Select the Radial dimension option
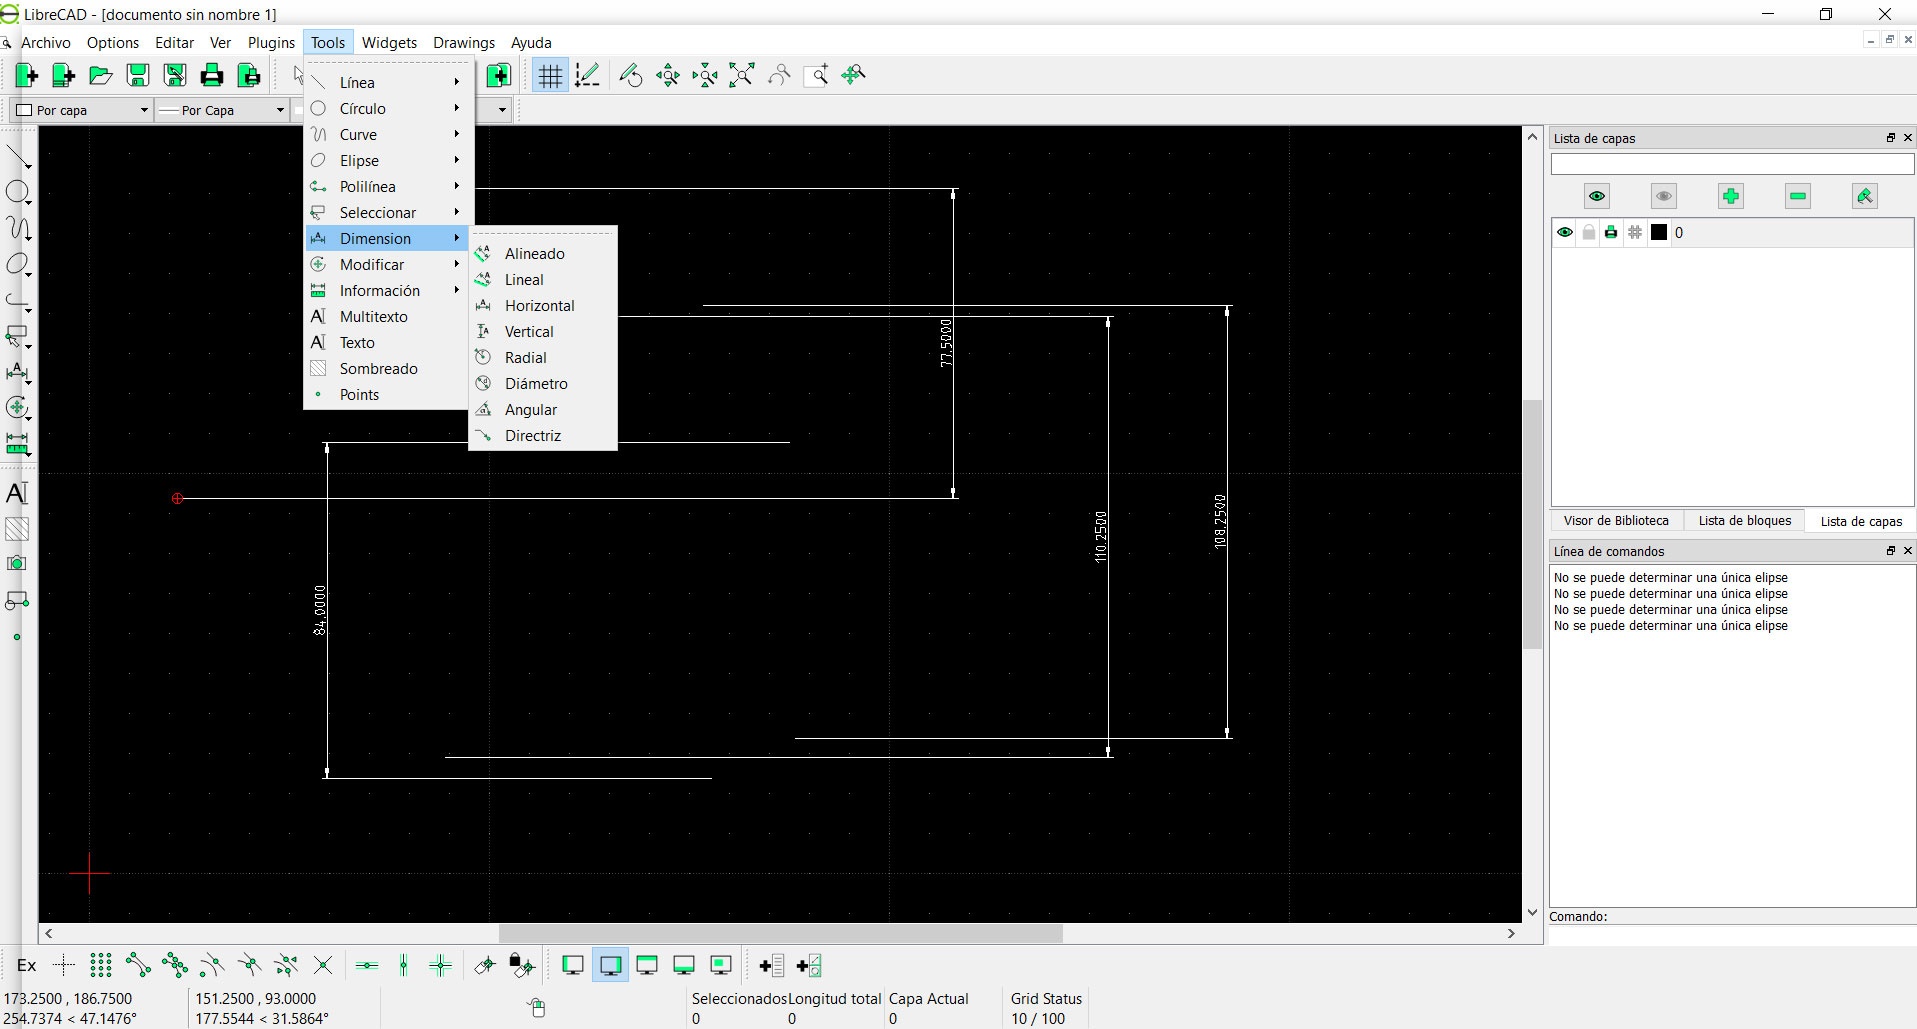 525,358
